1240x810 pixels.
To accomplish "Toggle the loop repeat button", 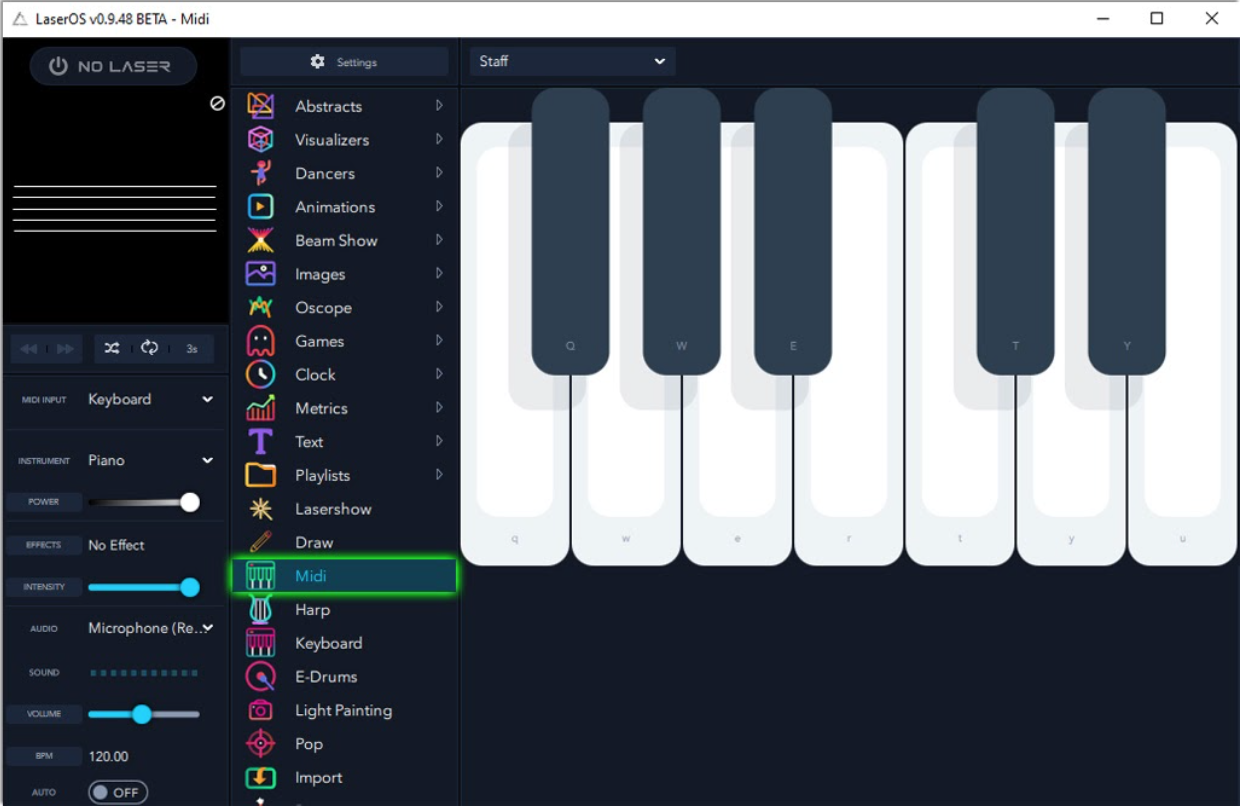I will [150, 348].
